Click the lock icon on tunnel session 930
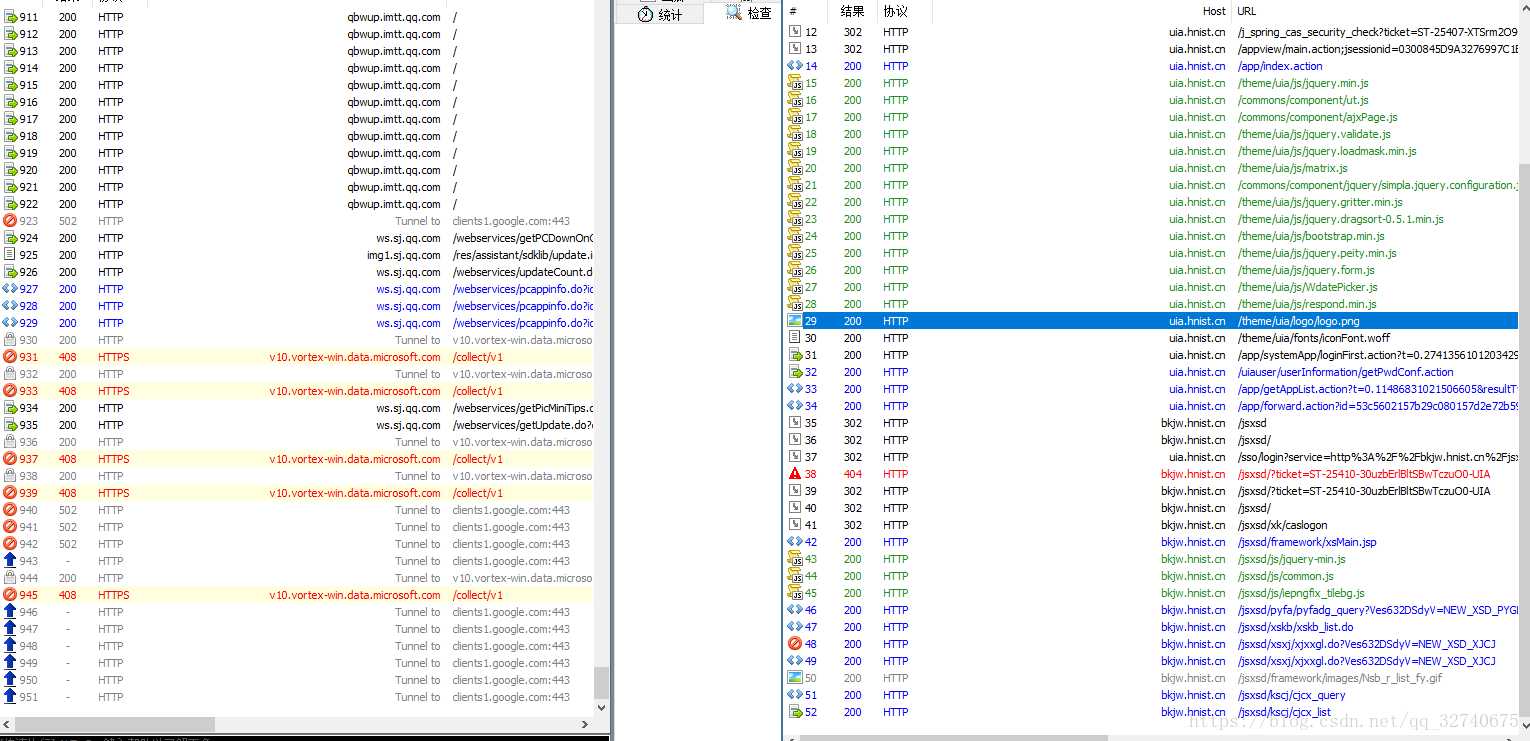1530x741 pixels. click(x=10, y=340)
